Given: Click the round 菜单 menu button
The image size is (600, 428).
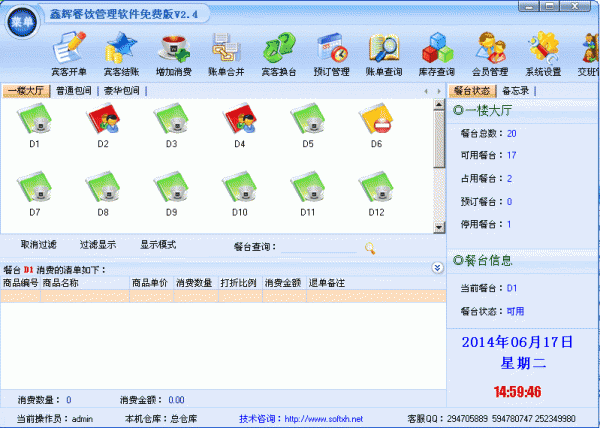Looking at the screenshot, I should [x=22, y=22].
